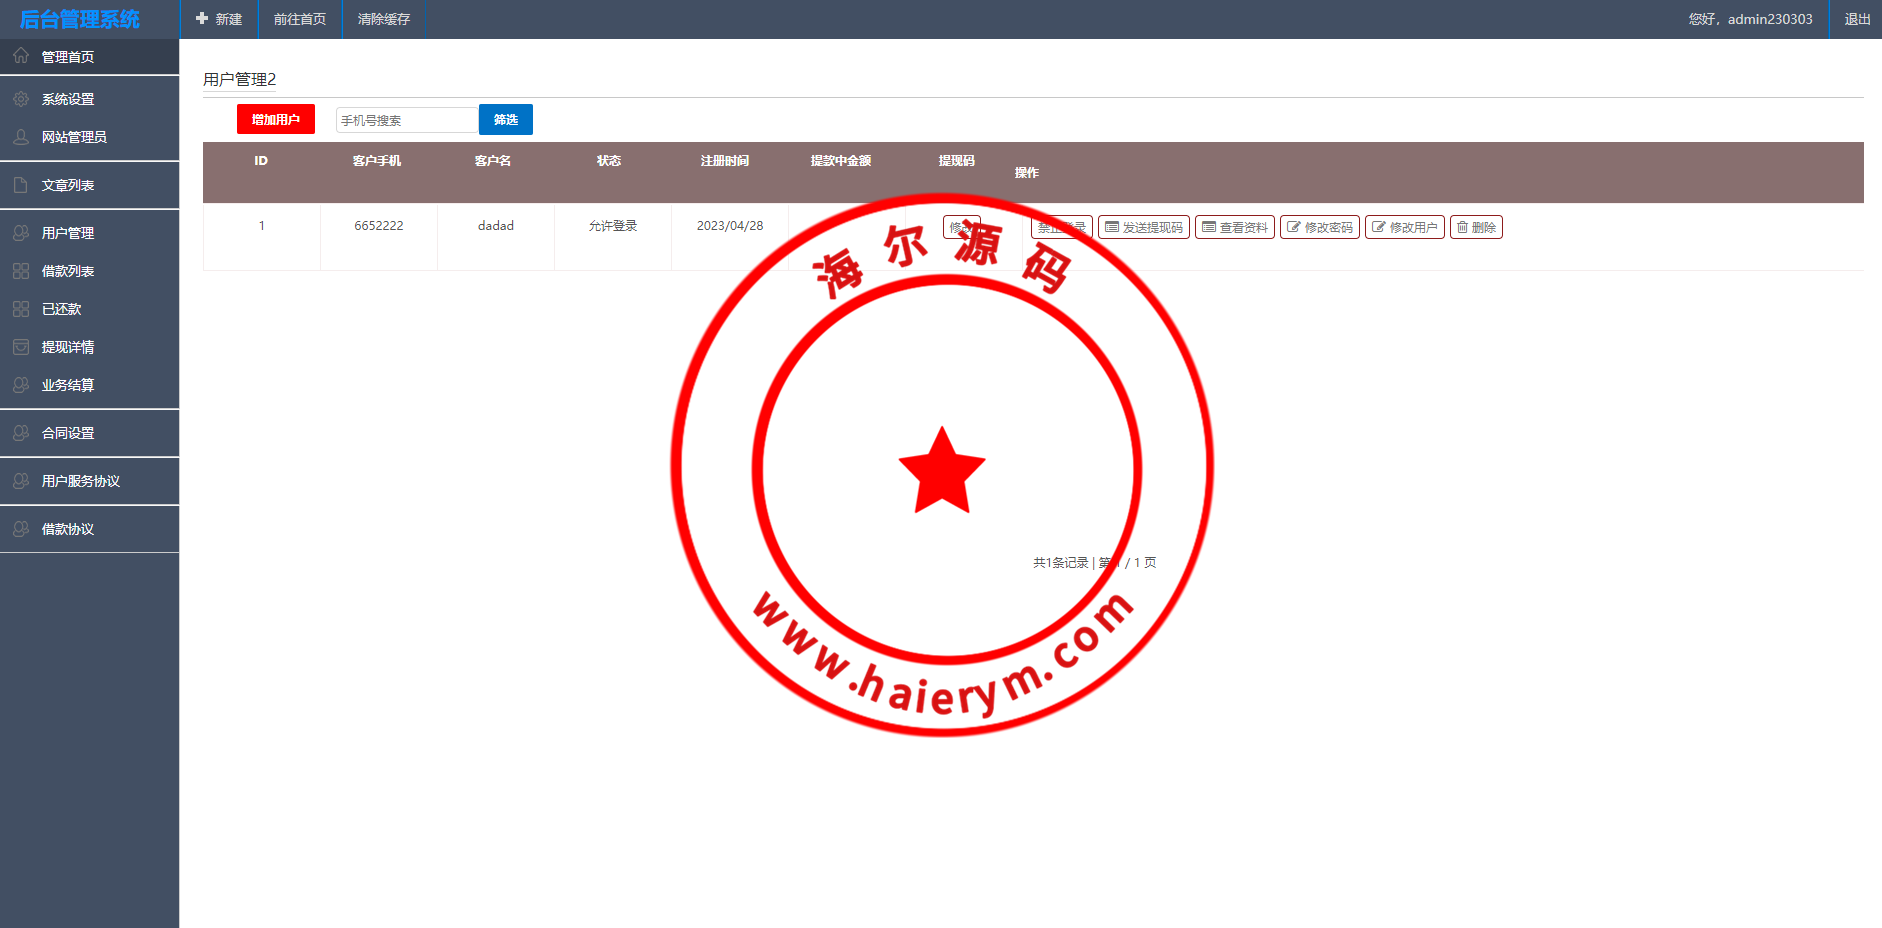Click 发送提现码 for user dadad
This screenshot has width=1882, height=928.
pyautogui.click(x=1144, y=227)
